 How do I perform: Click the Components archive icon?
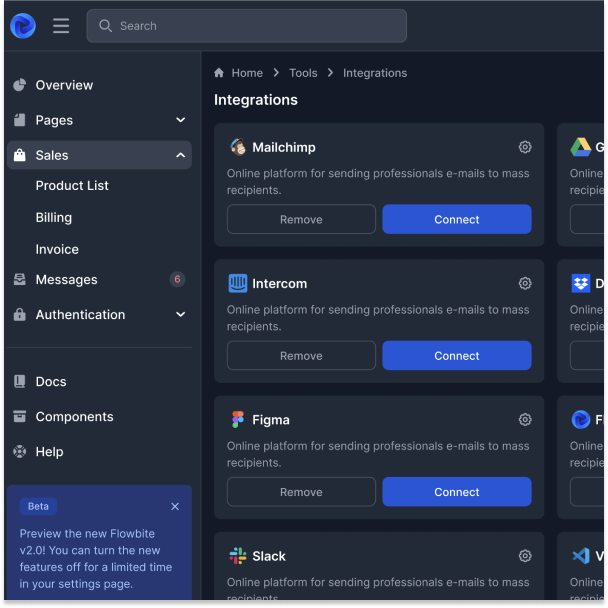(x=19, y=416)
